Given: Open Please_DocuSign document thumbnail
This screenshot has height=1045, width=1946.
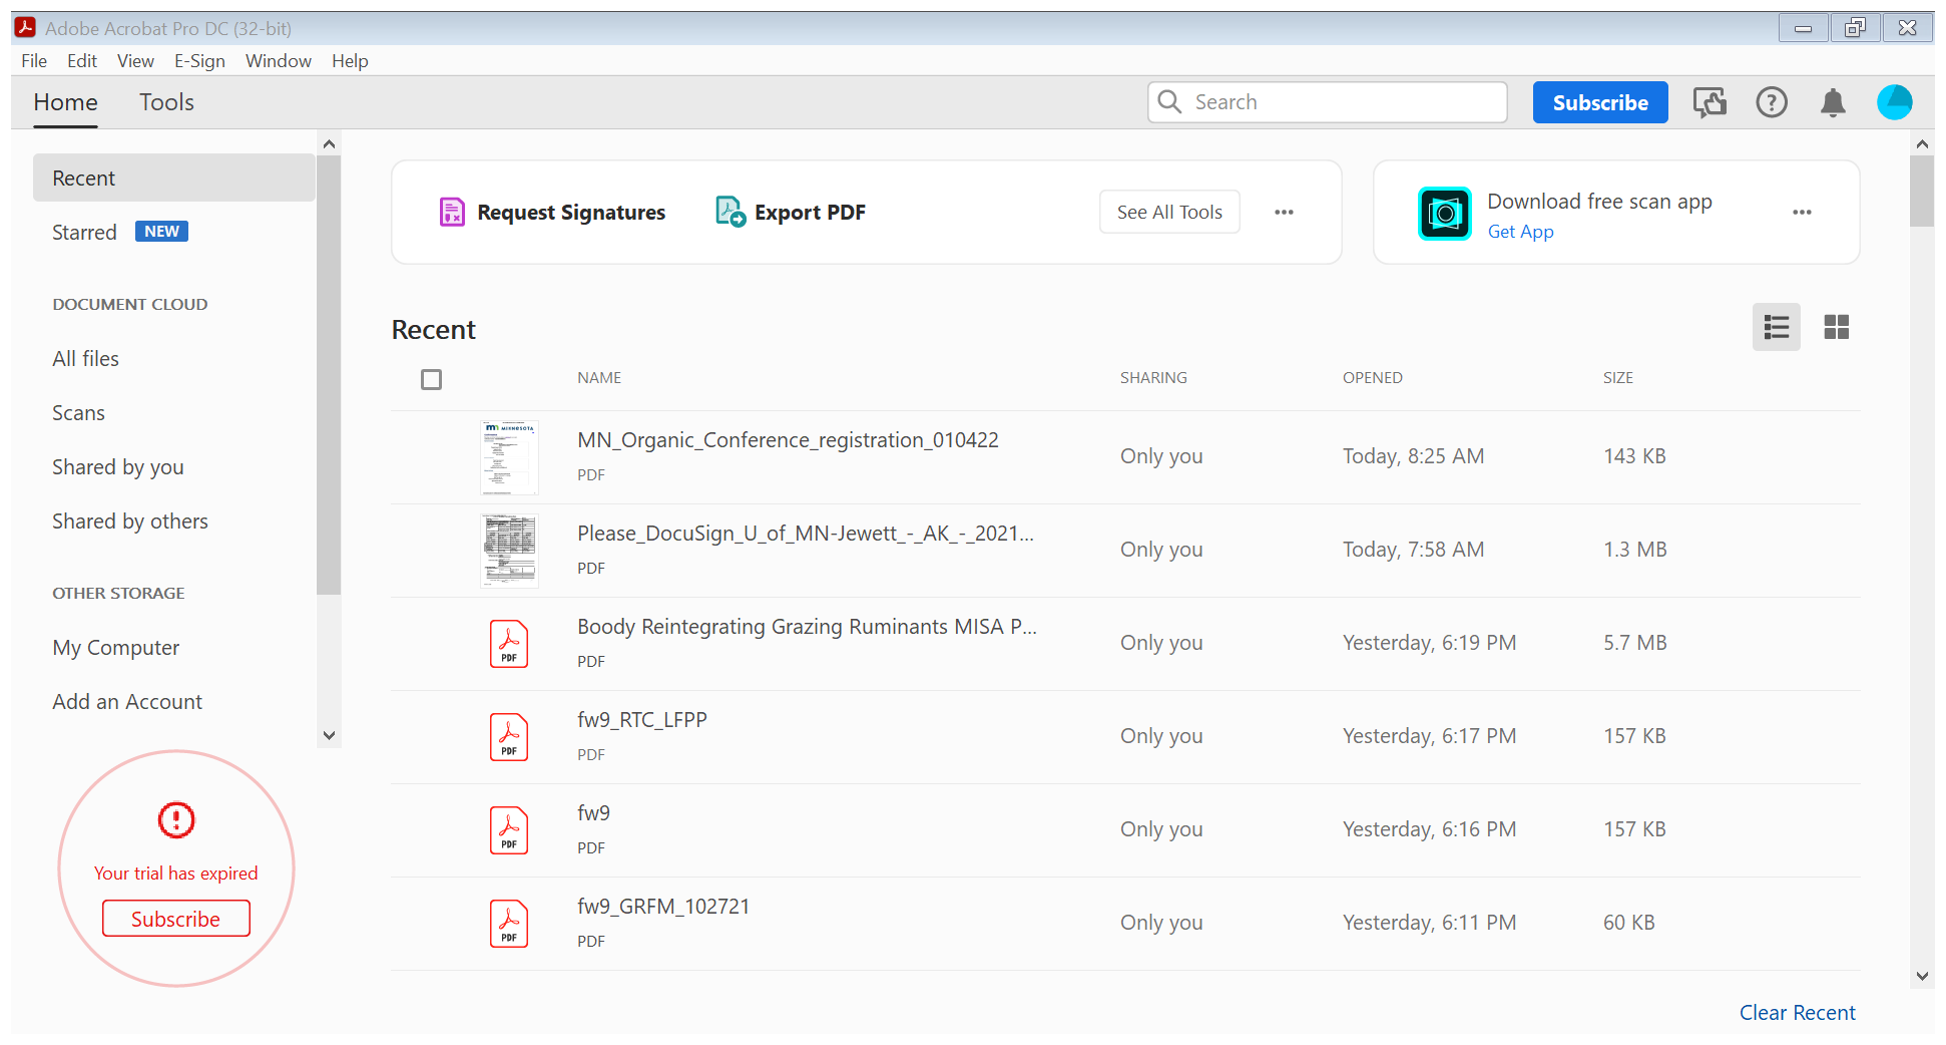Looking at the screenshot, I should click(509, 550).
